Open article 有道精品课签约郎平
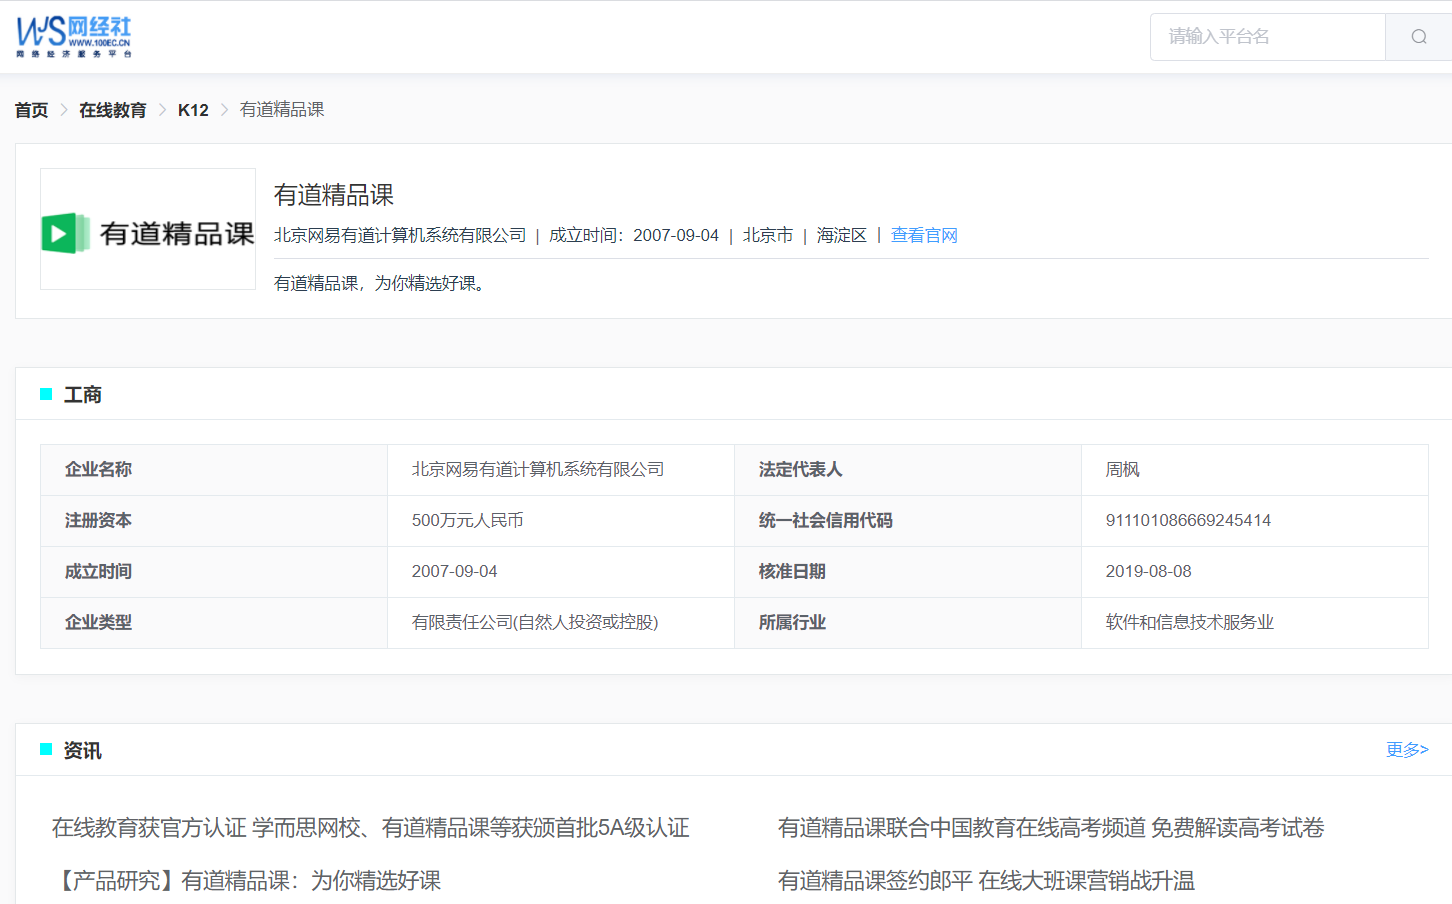This screenshot has width=1452, height=904. (x=986, y=881)
